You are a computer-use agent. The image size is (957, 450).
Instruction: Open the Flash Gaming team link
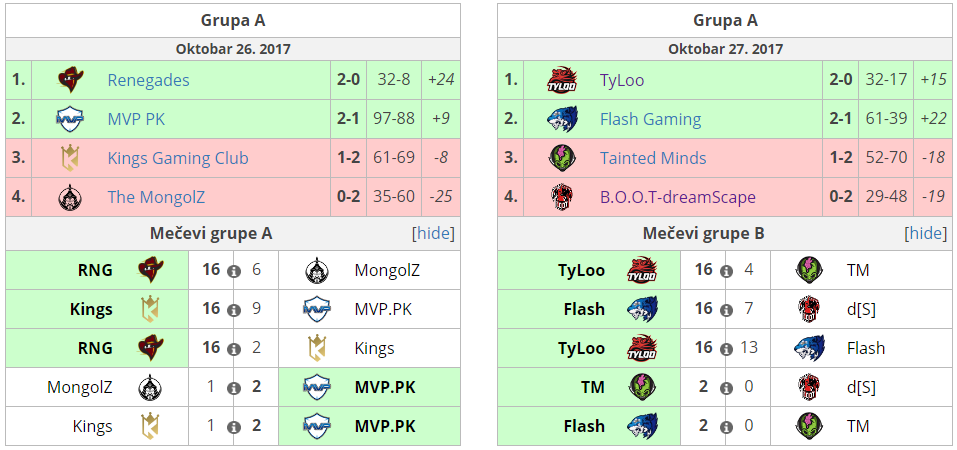[650, 119]
